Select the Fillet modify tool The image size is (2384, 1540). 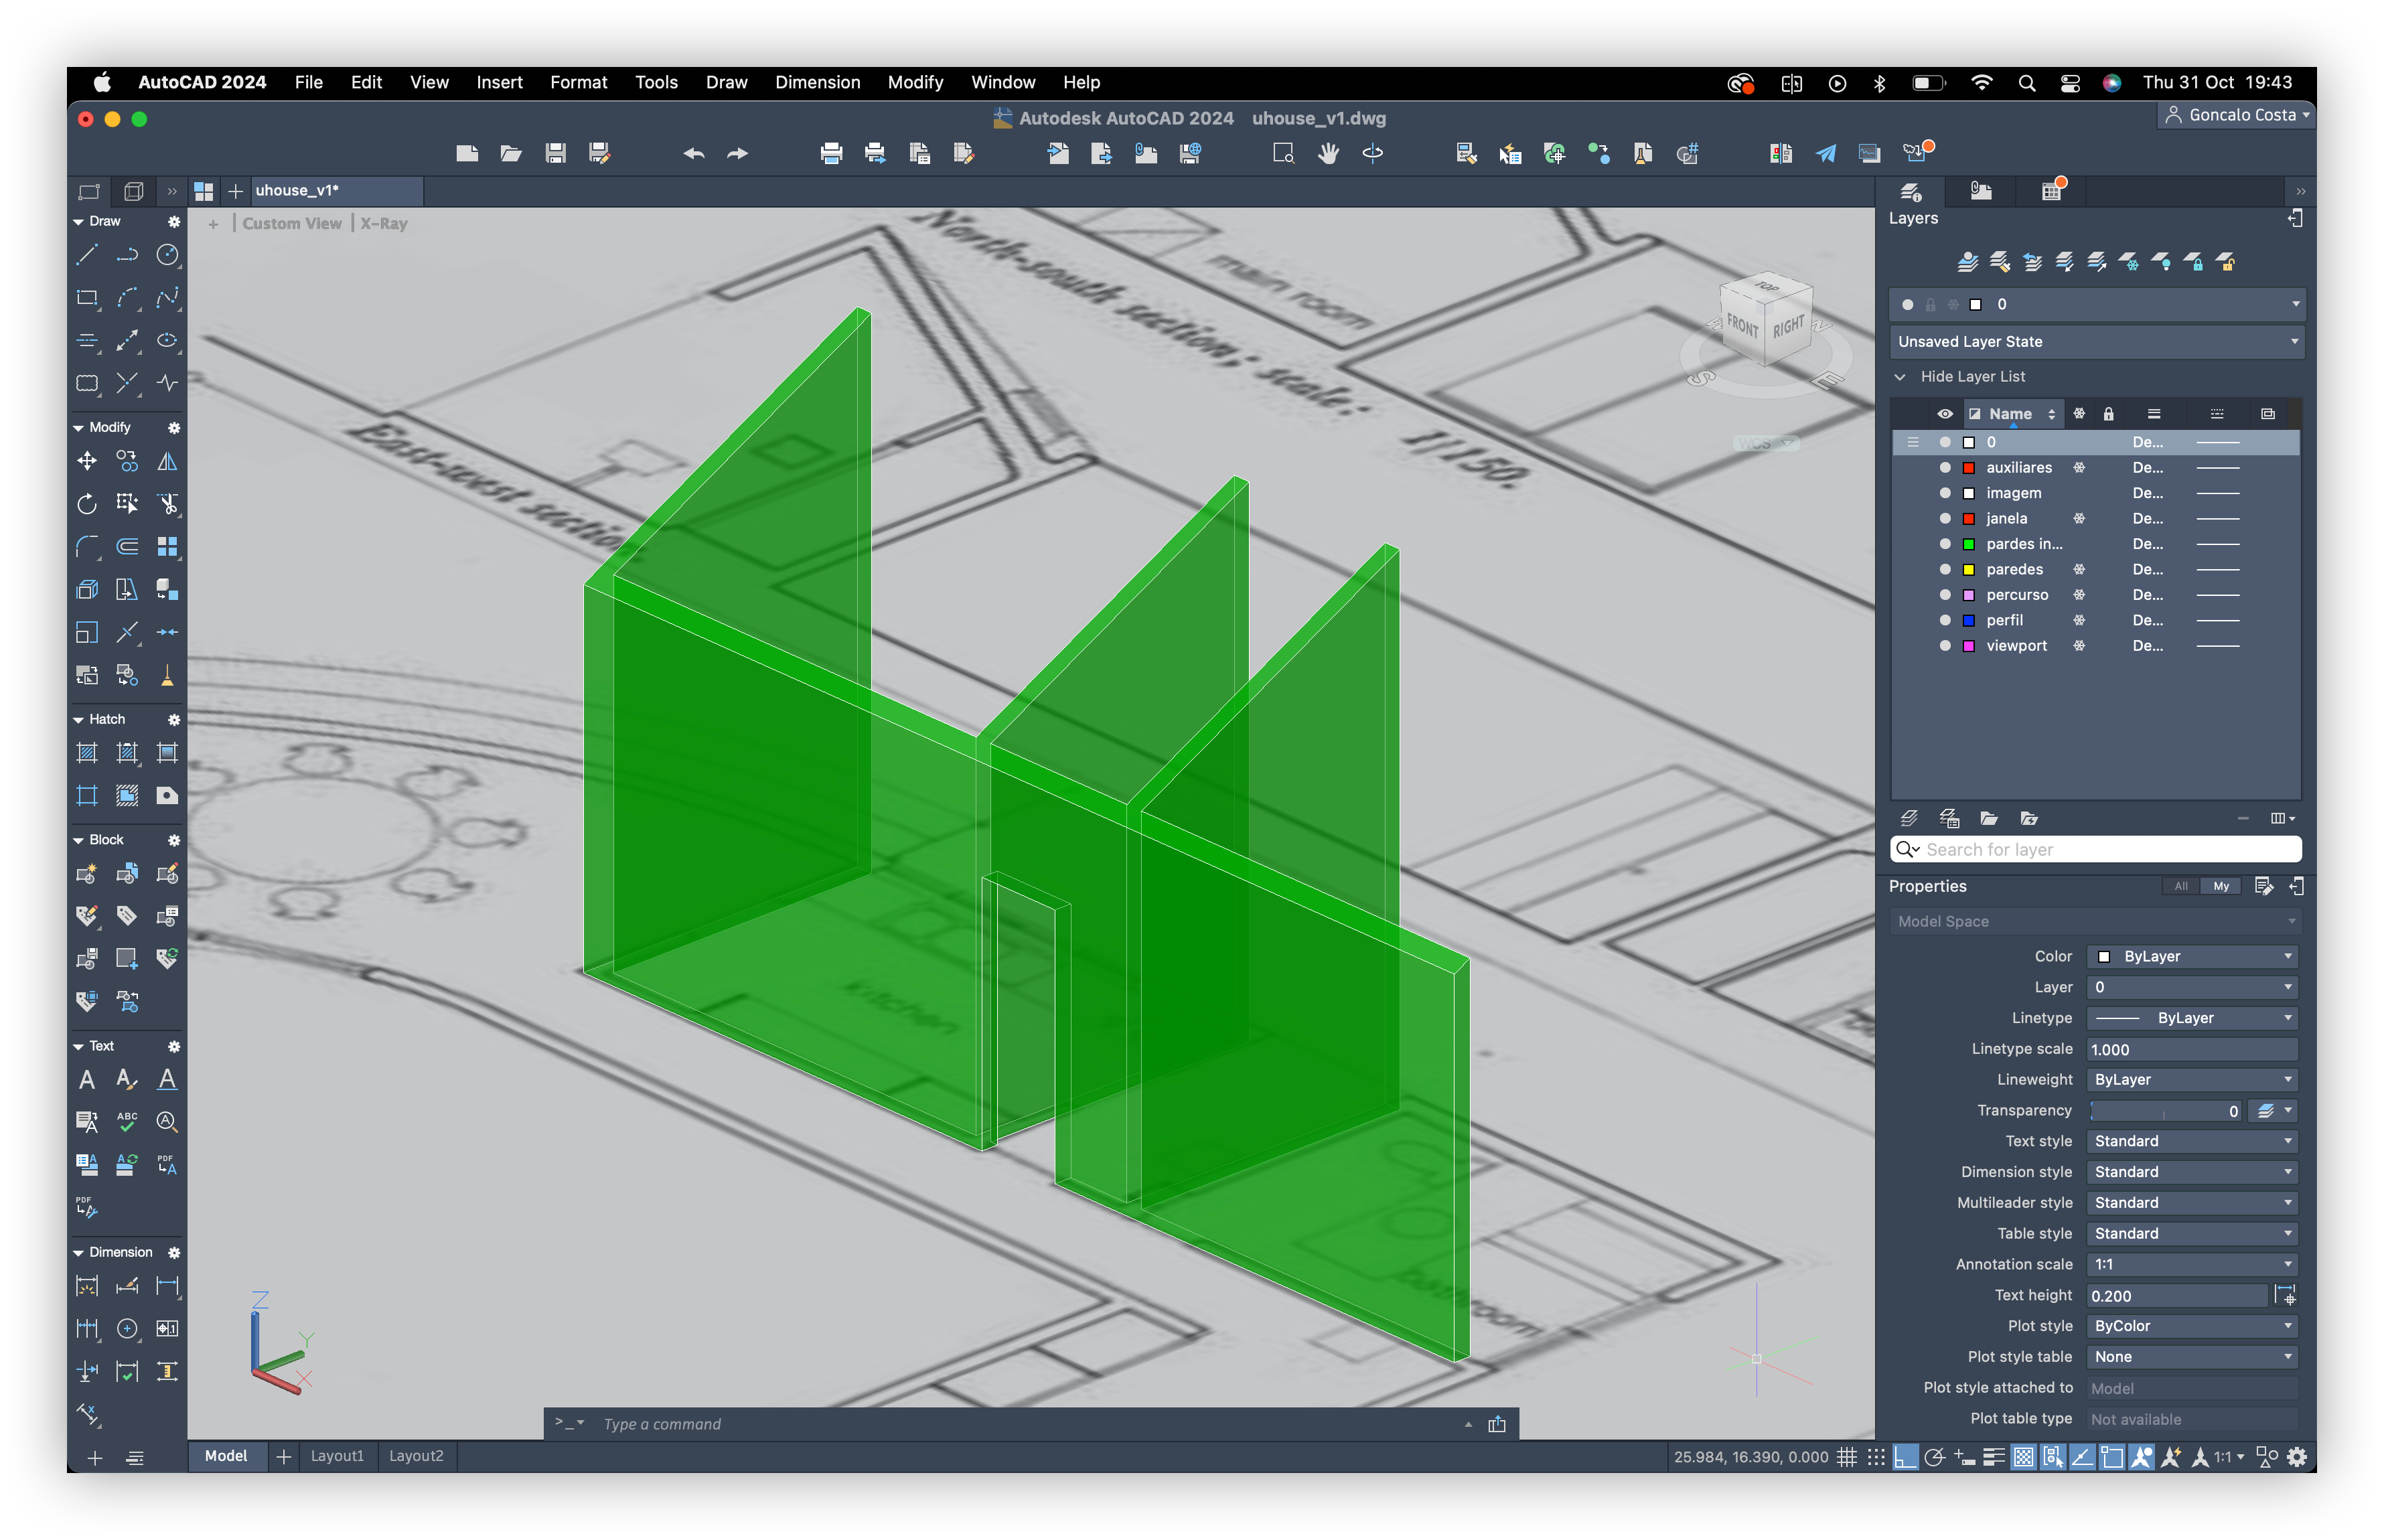coord(87,546)
